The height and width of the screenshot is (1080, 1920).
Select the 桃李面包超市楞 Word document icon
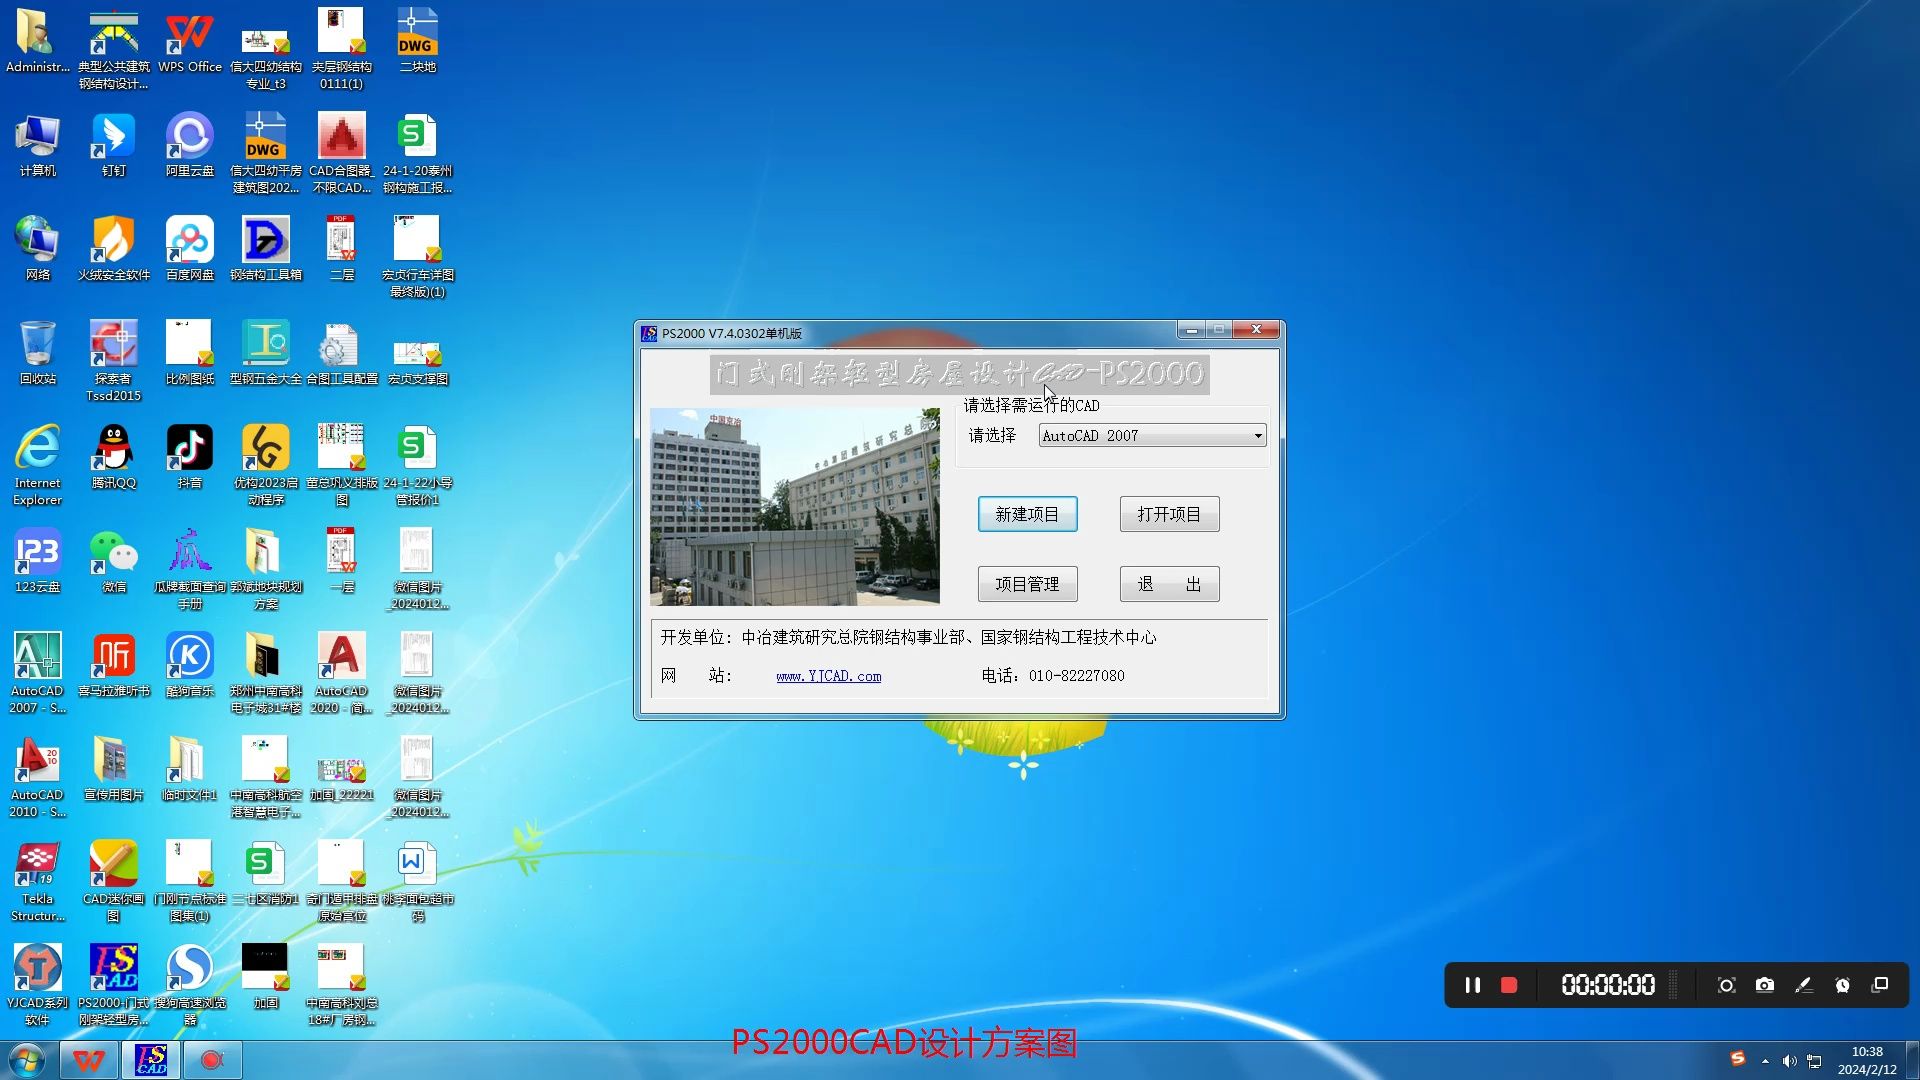pos(418,882)
